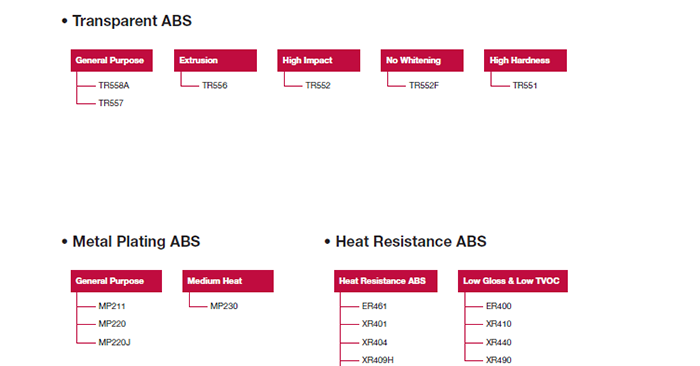700x366 pixels.
Task: Click the Heat Resistance ABS red box
Action: point(386,281)
